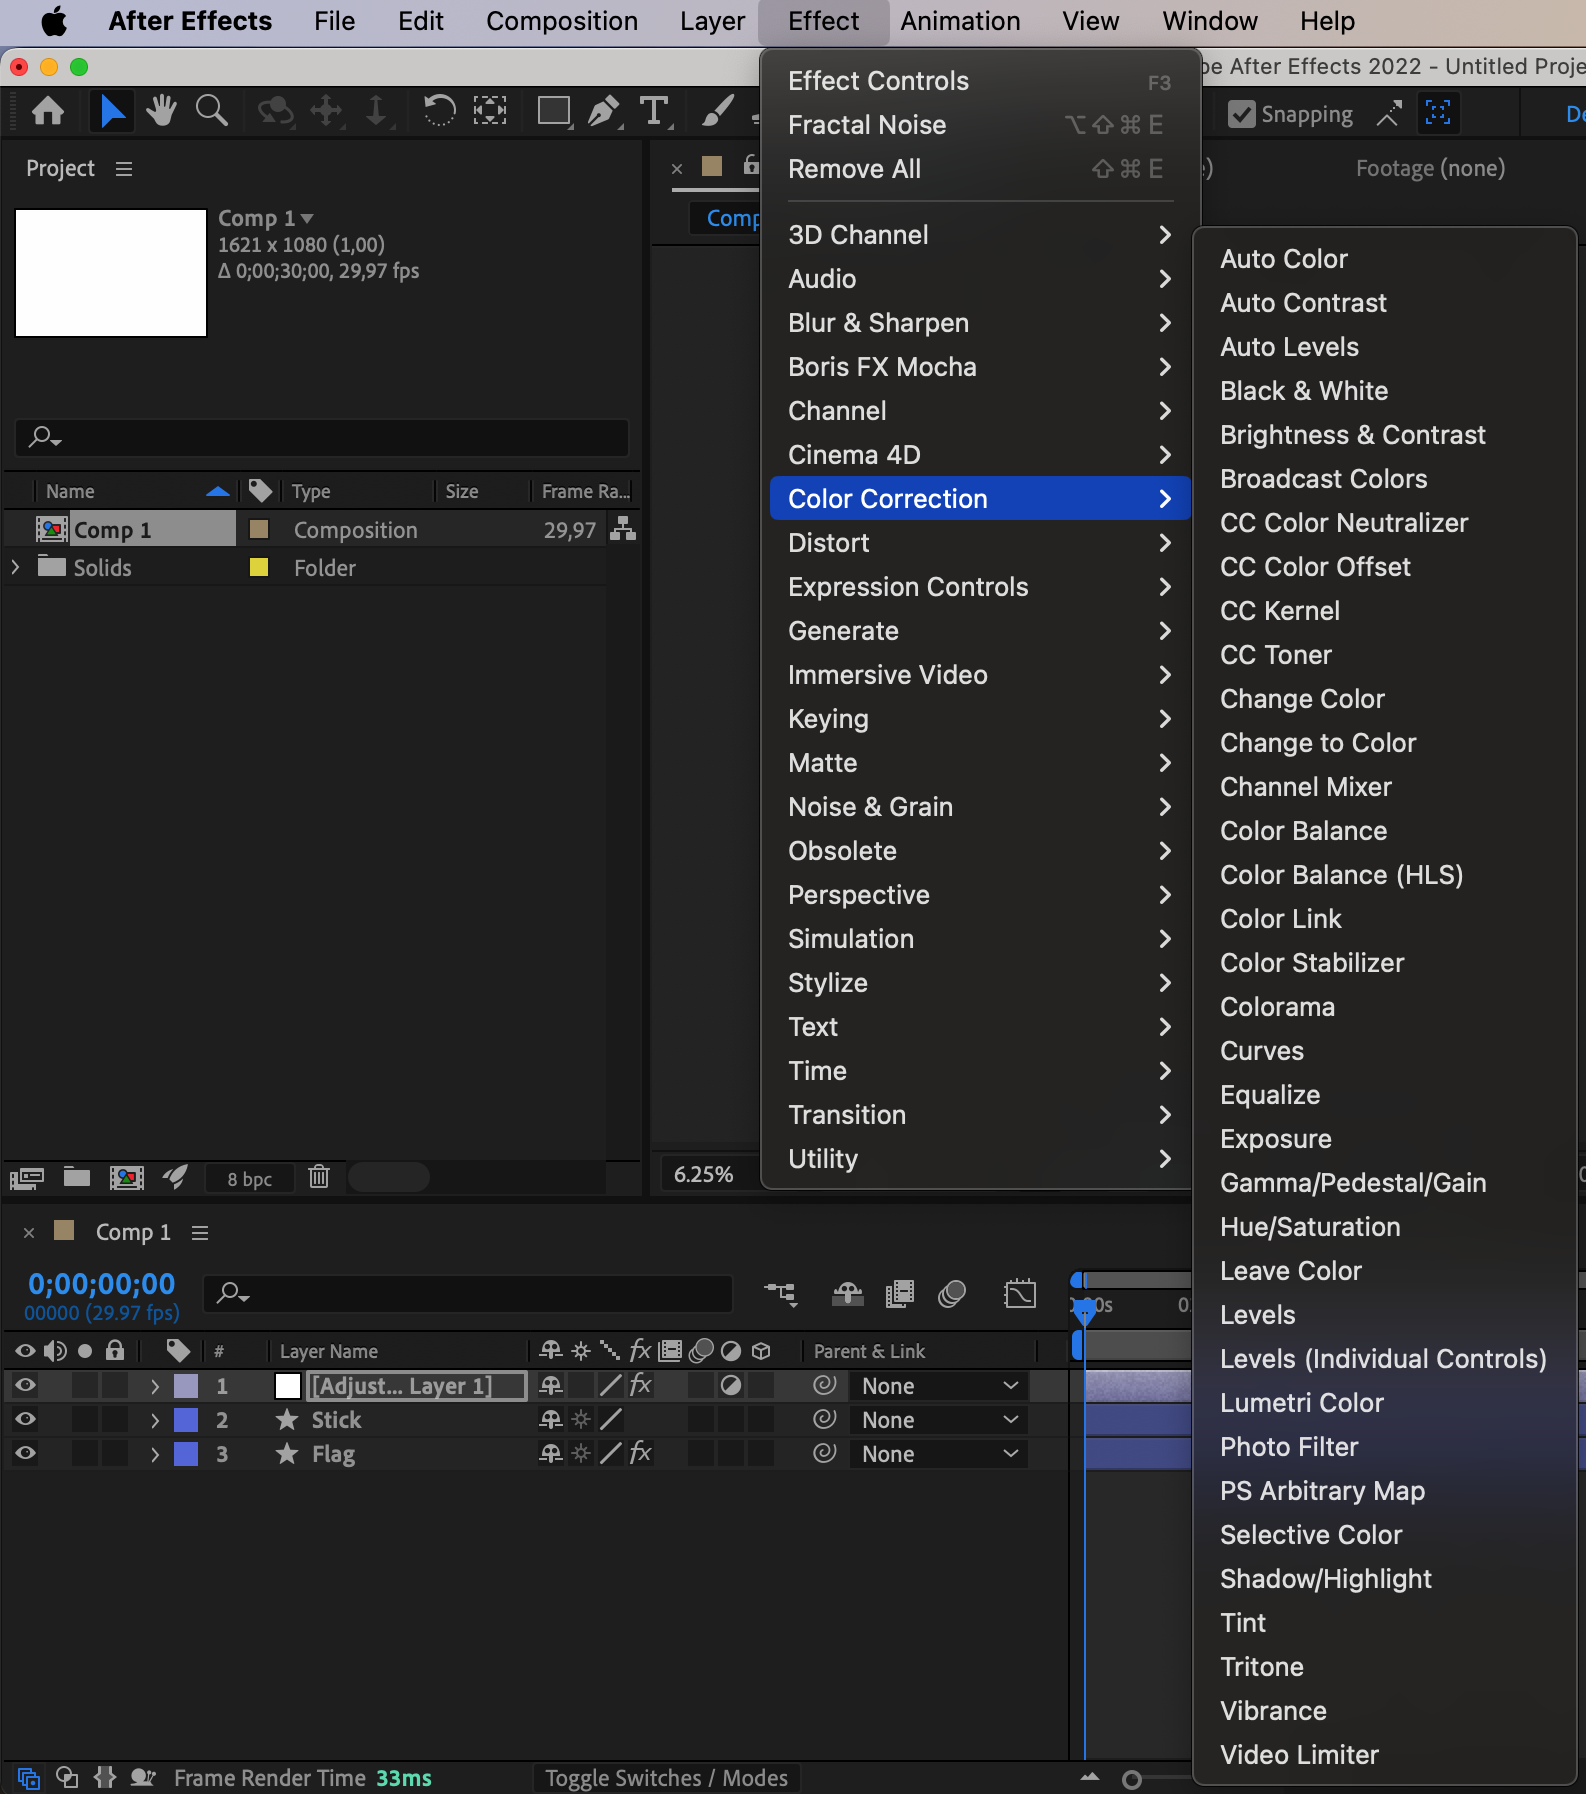Click the Solids folder yellow label swatch
This screenshot has height=1794, width=1586.
point(258,567)
